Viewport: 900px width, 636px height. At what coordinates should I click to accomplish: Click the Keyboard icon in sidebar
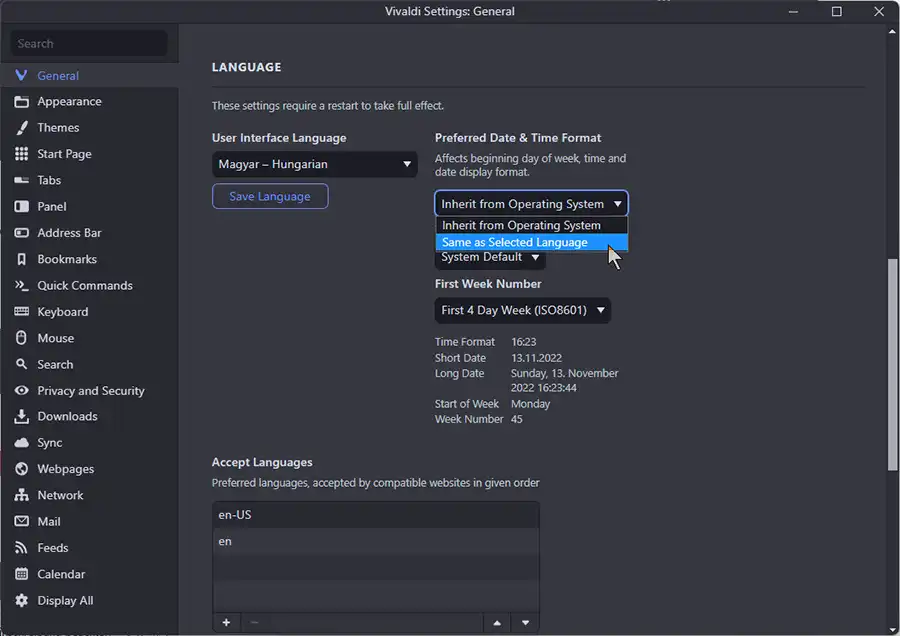tap(21, 312)
